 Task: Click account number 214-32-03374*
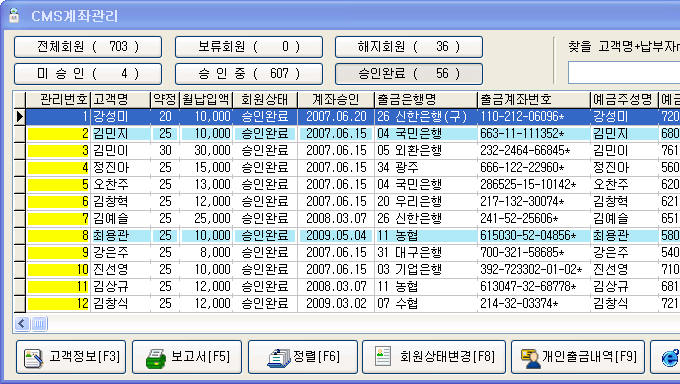point(533,303)
